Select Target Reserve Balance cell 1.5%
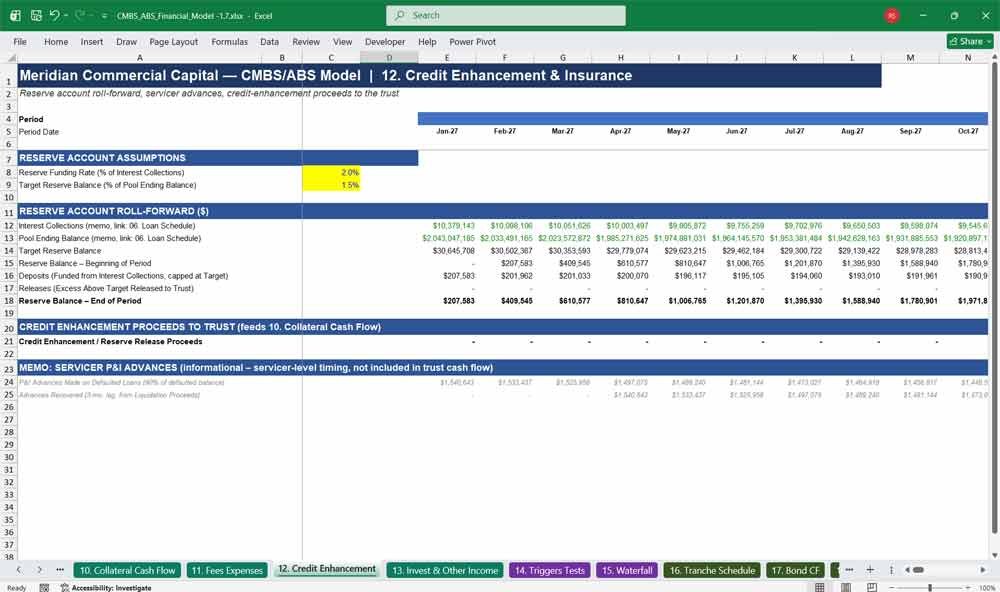 [x=331, y=185]
